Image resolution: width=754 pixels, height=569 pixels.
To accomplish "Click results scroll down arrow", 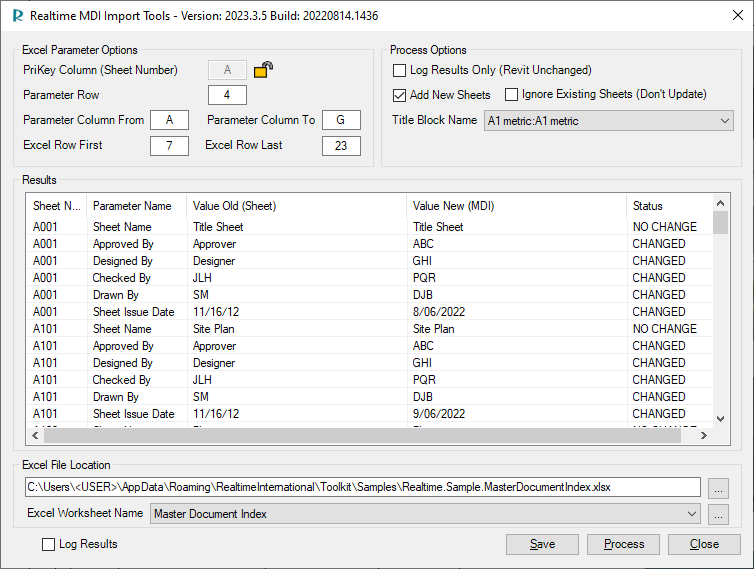I will (x=720, y=419).
